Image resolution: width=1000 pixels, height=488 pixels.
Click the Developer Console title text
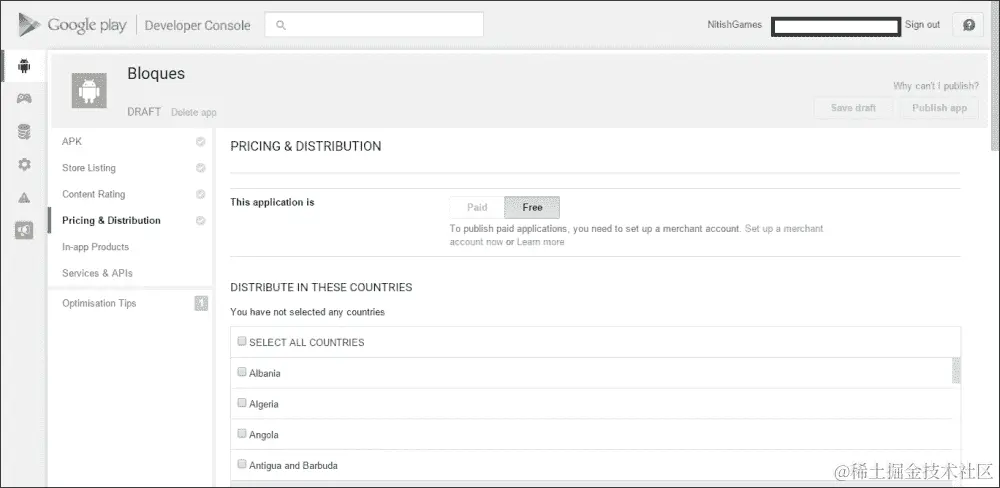[198, 26]
